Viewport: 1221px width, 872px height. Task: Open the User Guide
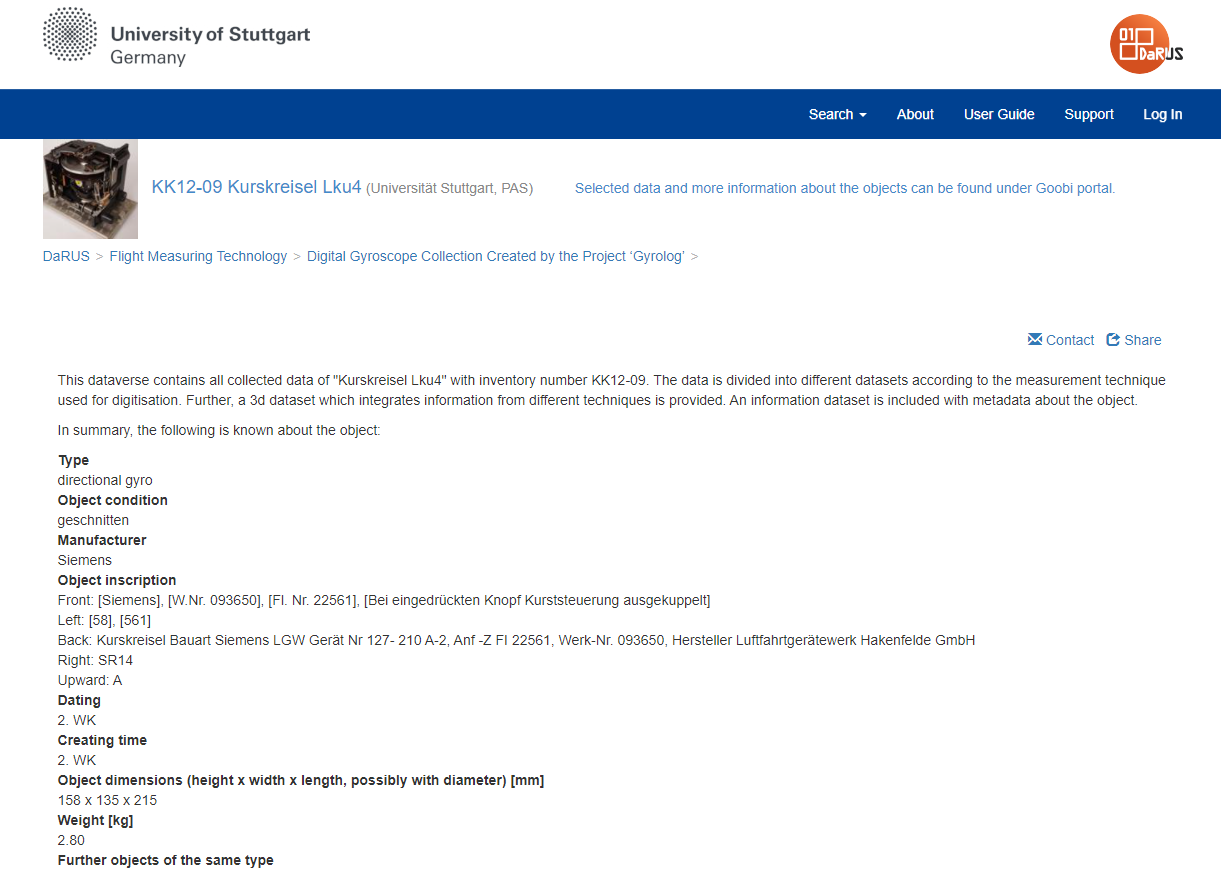(999, 114)
